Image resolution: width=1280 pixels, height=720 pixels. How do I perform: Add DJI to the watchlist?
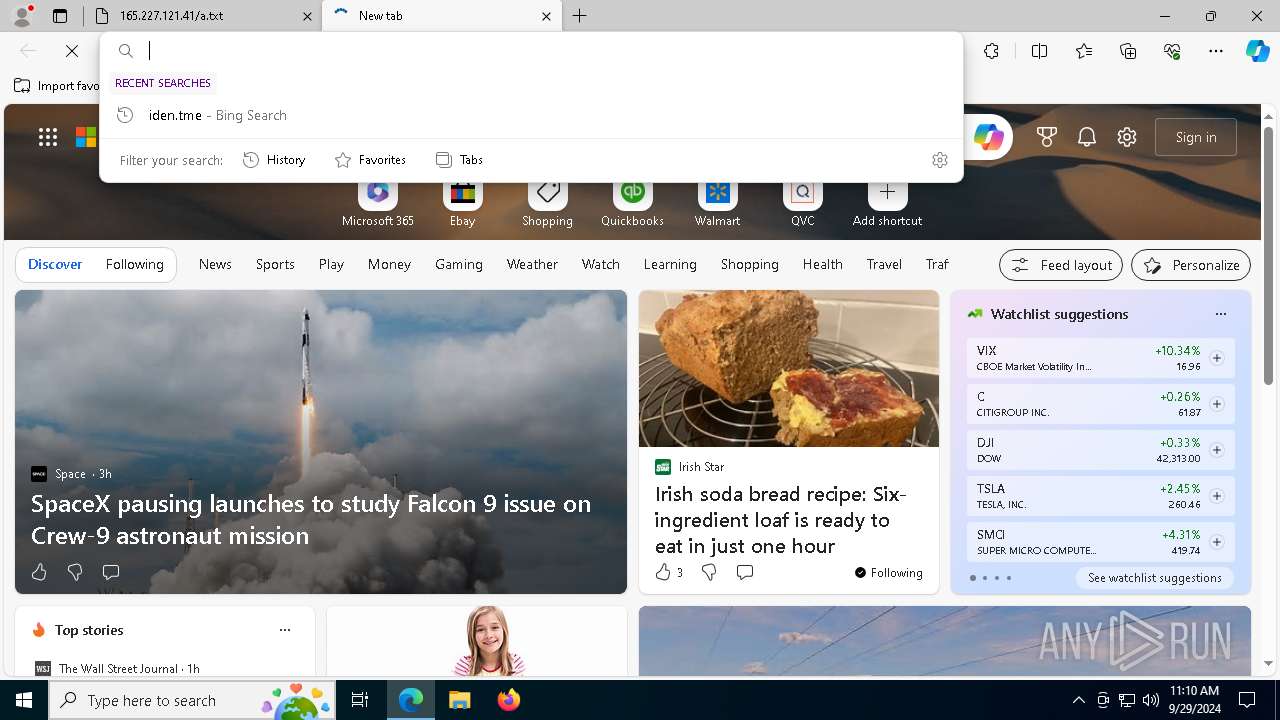pyautogui.click(x=1217, y=450)
